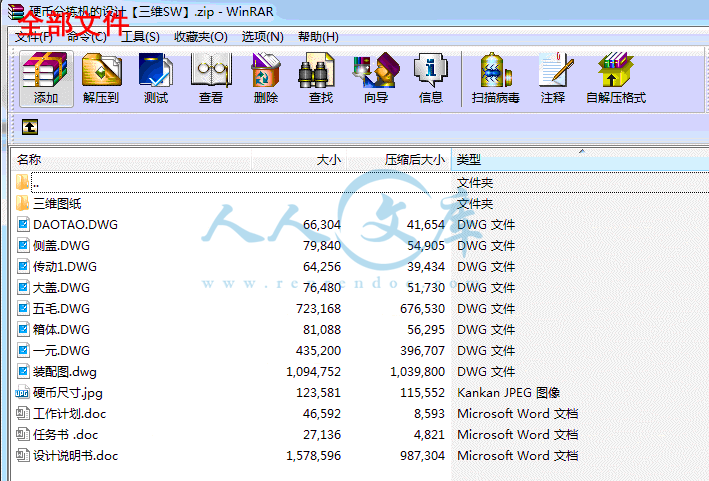Go up one folder level arrow

point(30,127)
